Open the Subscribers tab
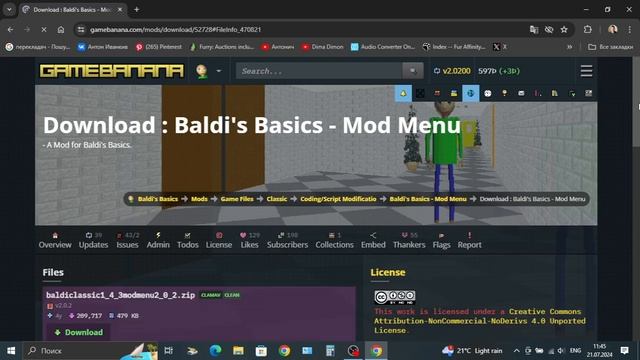Screen dimensions: 640x360 pos(287,240)
